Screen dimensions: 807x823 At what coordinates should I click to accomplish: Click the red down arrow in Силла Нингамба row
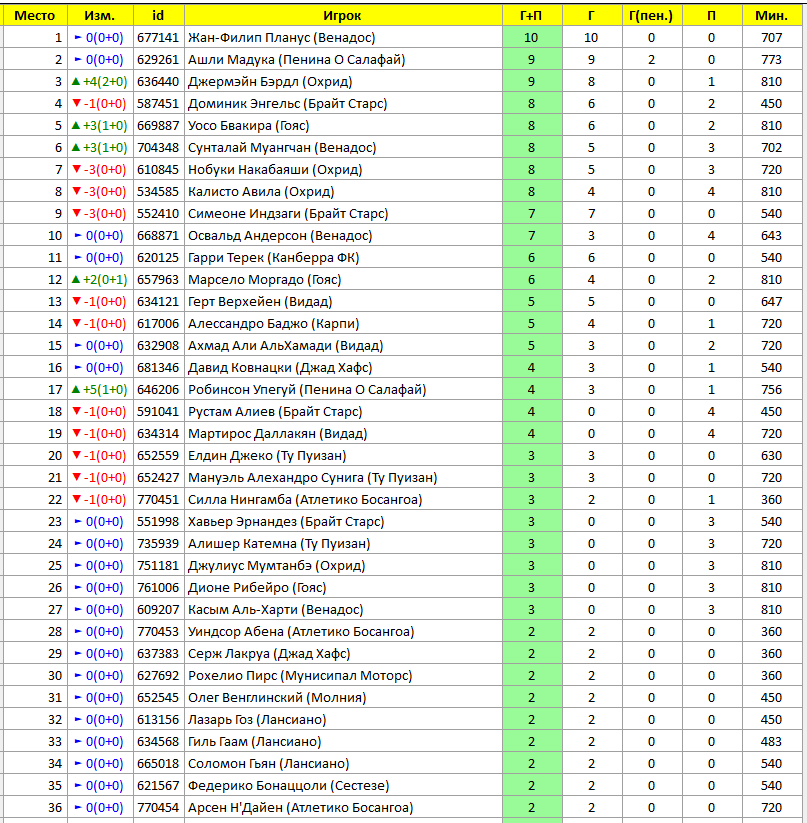pos(77,499)
